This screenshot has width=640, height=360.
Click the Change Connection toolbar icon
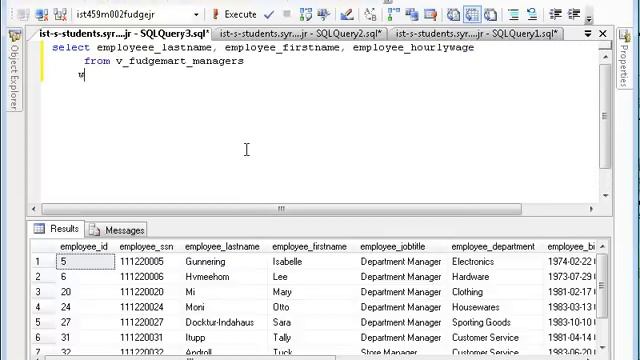click(60, 15)
